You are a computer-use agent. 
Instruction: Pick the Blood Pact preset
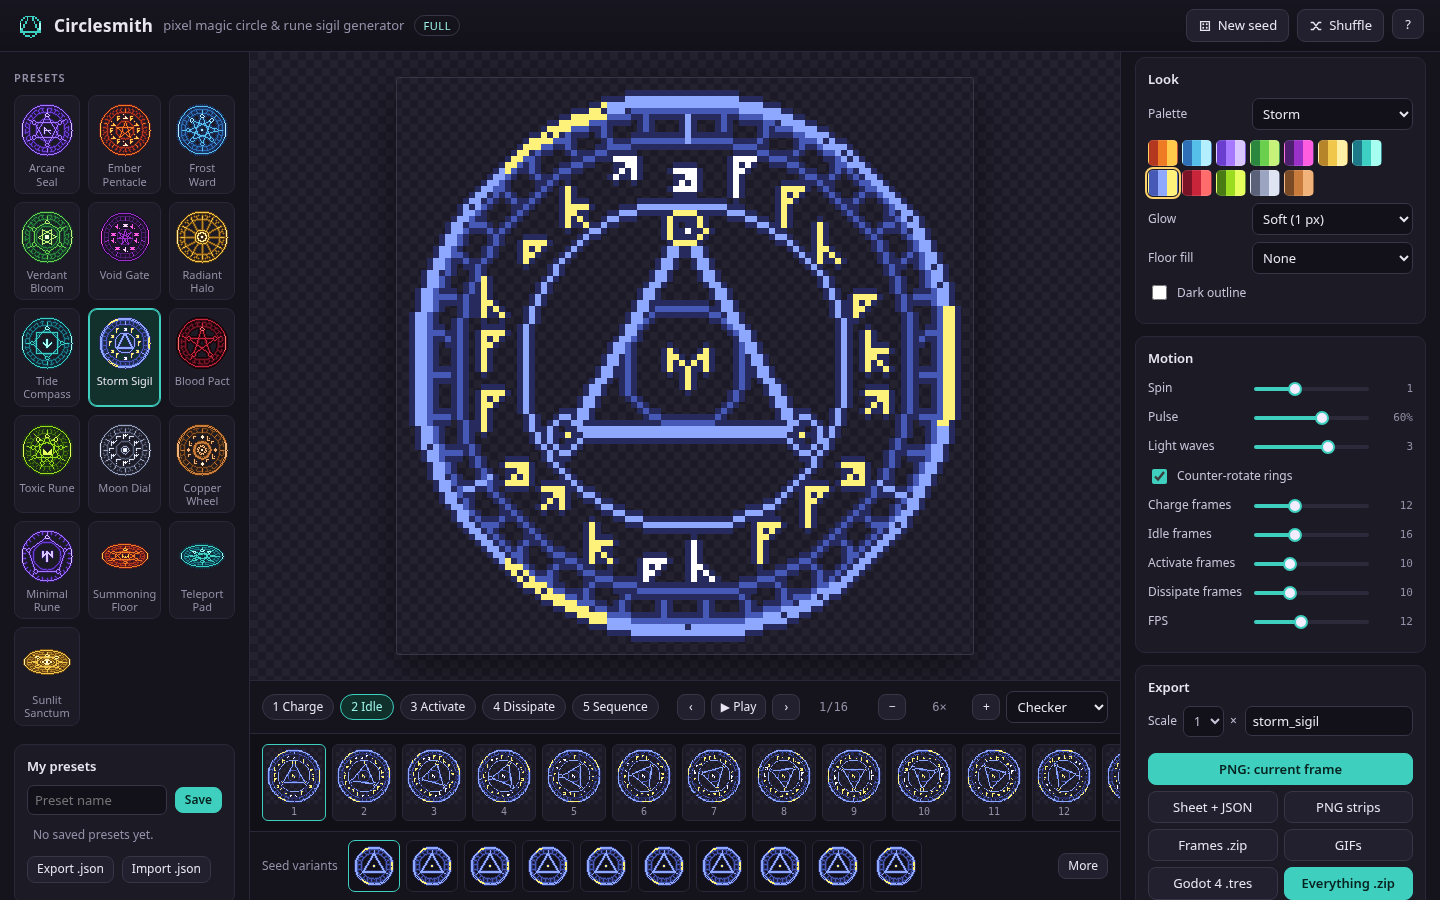click(x=202, y=357)
